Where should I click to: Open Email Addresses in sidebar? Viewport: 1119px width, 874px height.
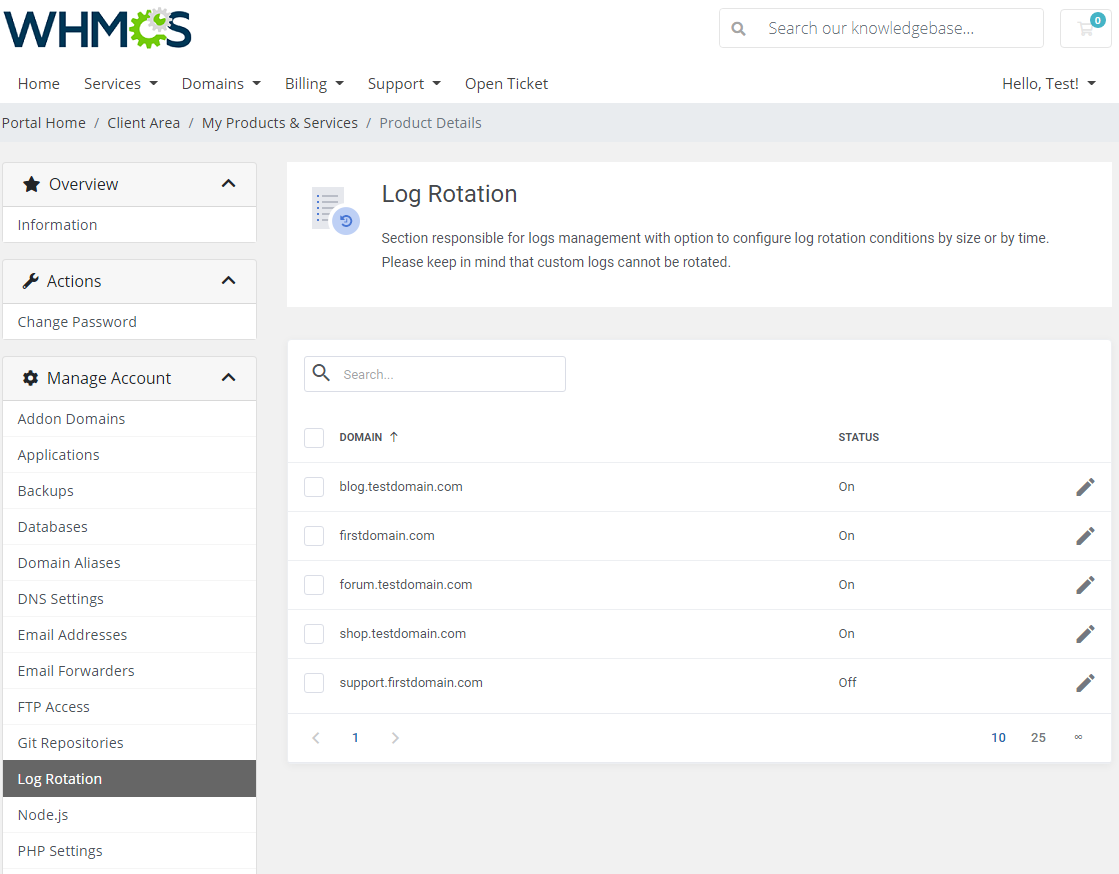(x=129, y=635)
